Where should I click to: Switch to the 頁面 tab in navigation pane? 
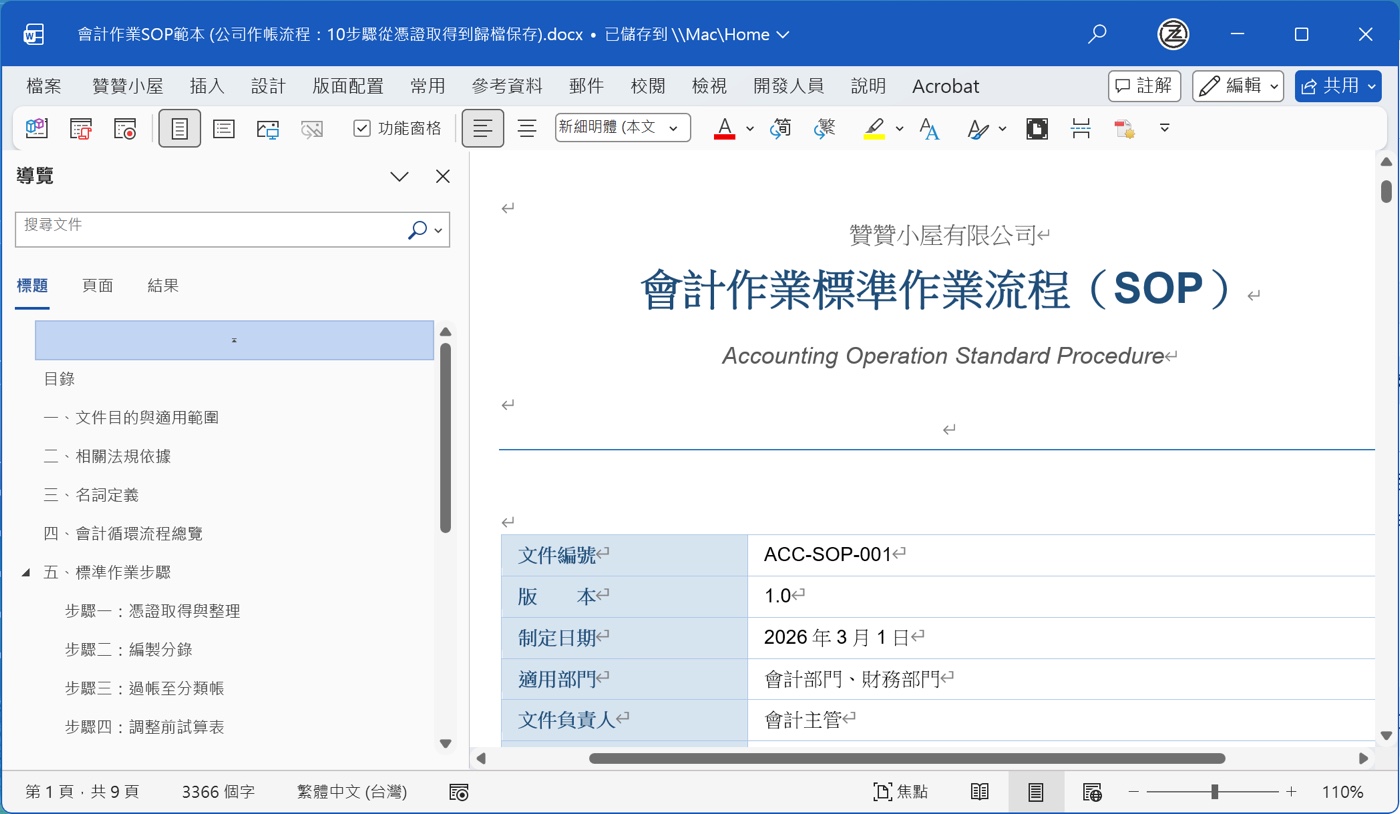(97, 285)
